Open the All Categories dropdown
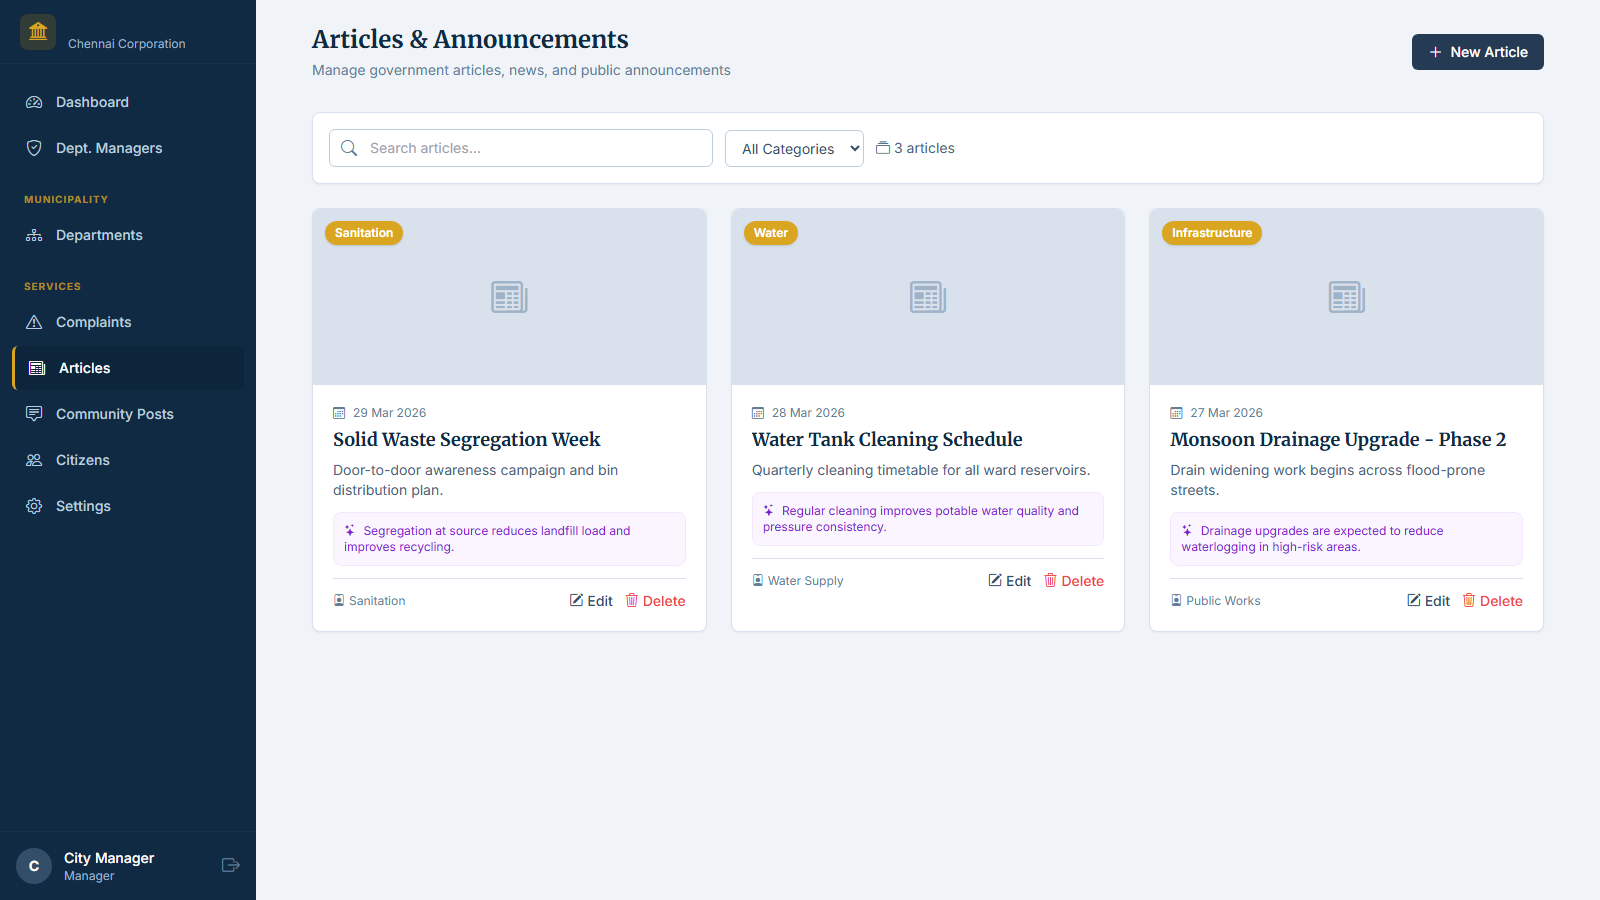Screen dimensions: 1600x900 coord(793,148)
